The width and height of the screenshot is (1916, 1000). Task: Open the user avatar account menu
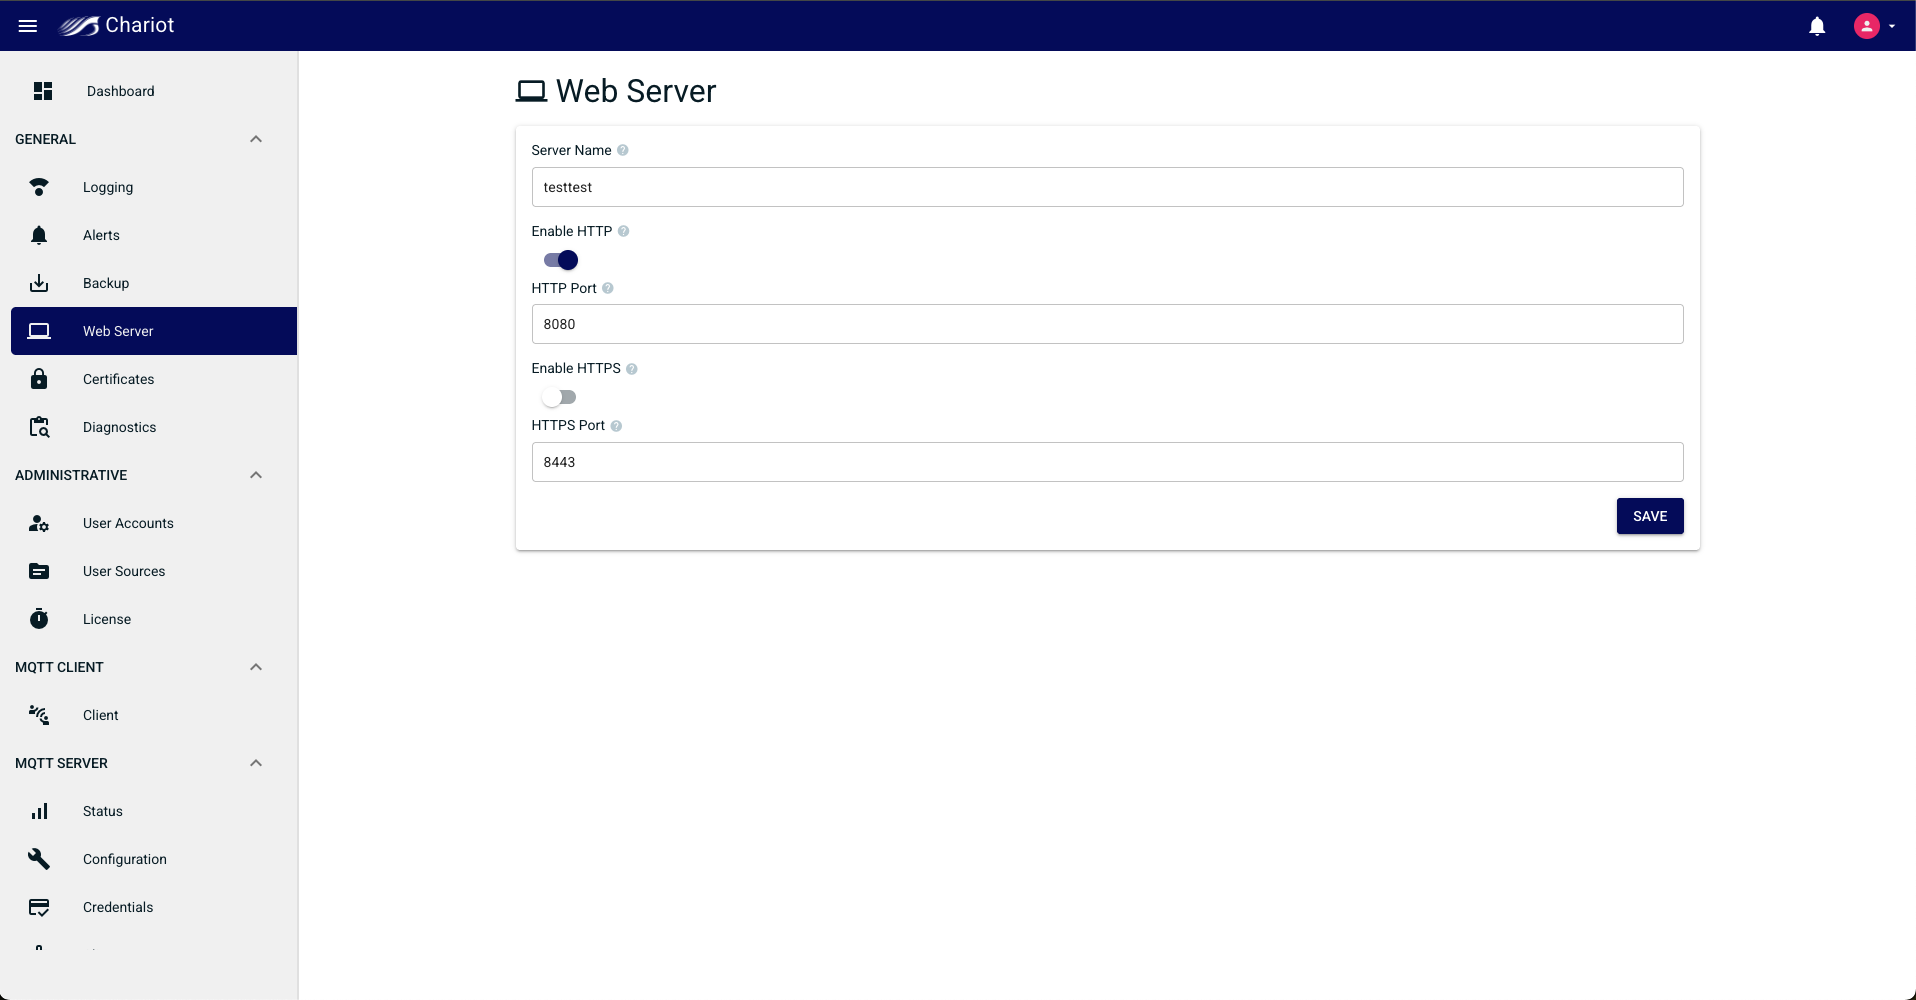point(1874,26)
